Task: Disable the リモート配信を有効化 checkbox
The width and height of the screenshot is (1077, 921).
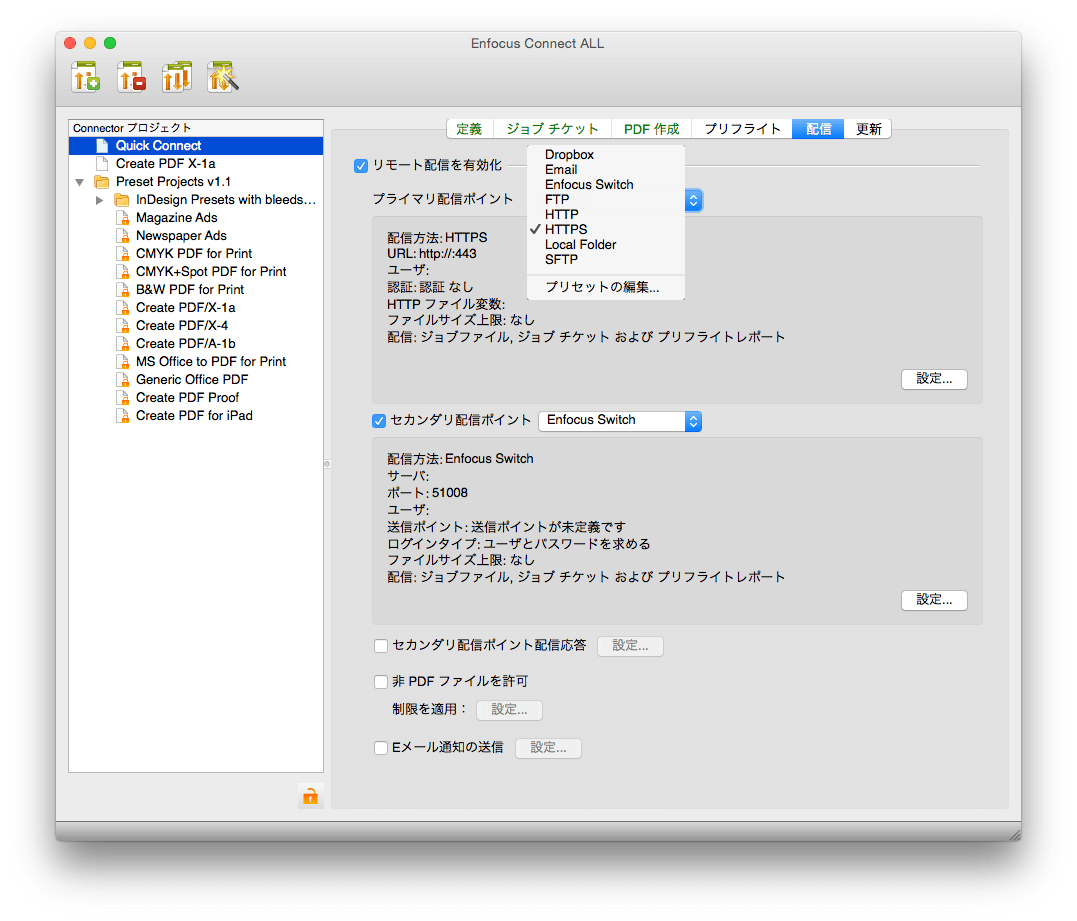Action: point(361,166)
